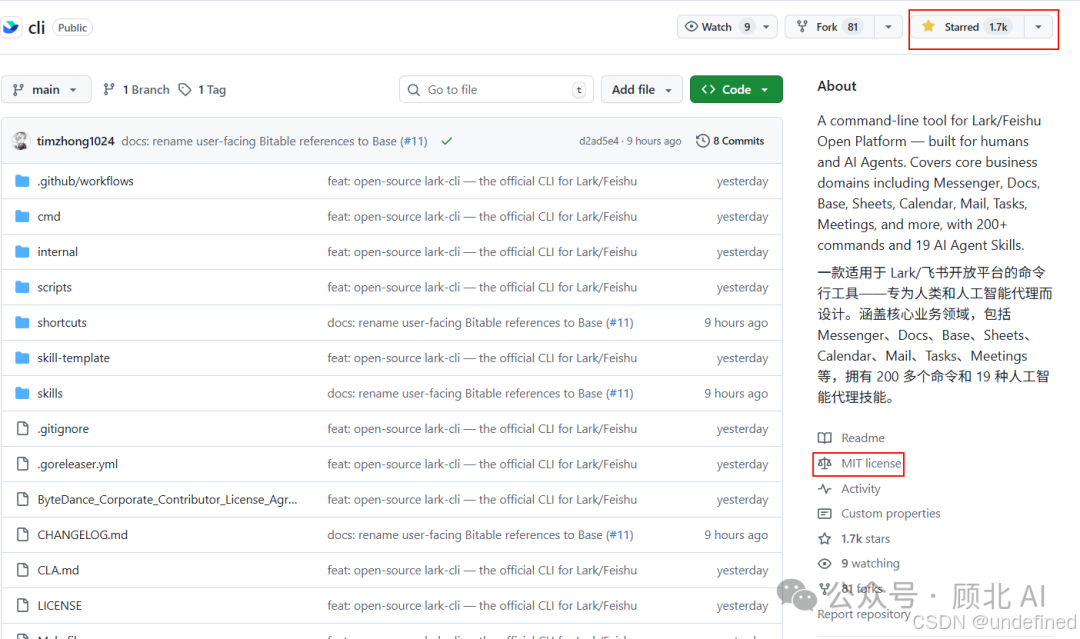Click the Fork button
Image resolution: width=1080 pixels, height=639 pixels.
pos(830,27)
